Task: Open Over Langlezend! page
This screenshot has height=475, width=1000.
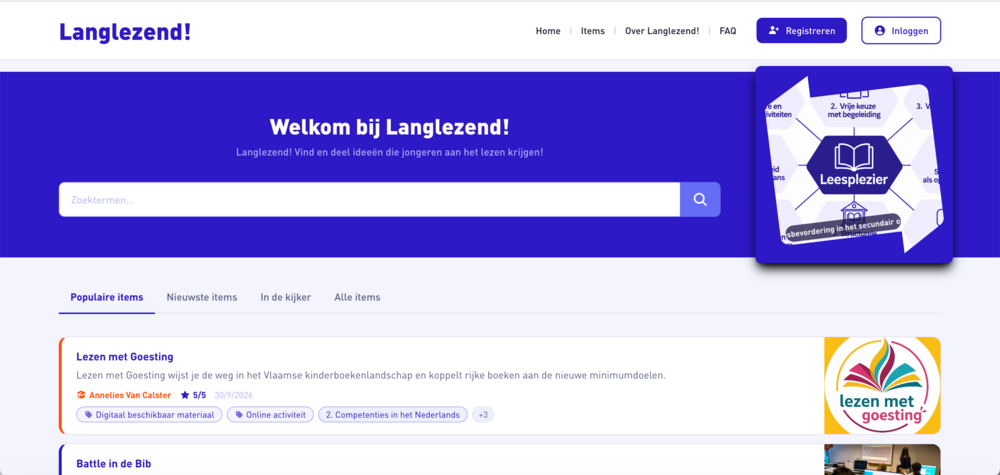Action: tap(662, 31)
